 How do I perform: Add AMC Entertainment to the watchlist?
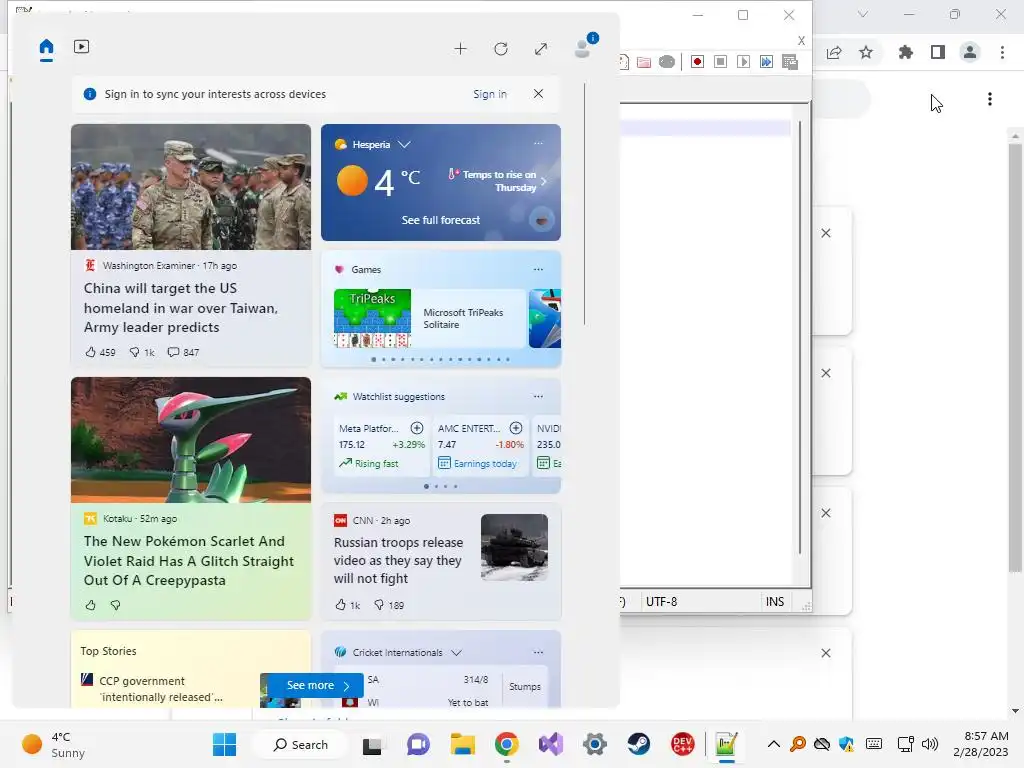coord(516,428)
